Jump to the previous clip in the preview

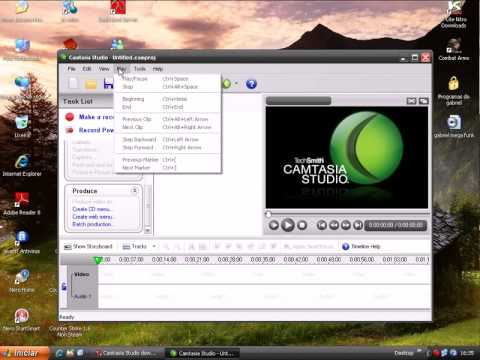[322, 225]
